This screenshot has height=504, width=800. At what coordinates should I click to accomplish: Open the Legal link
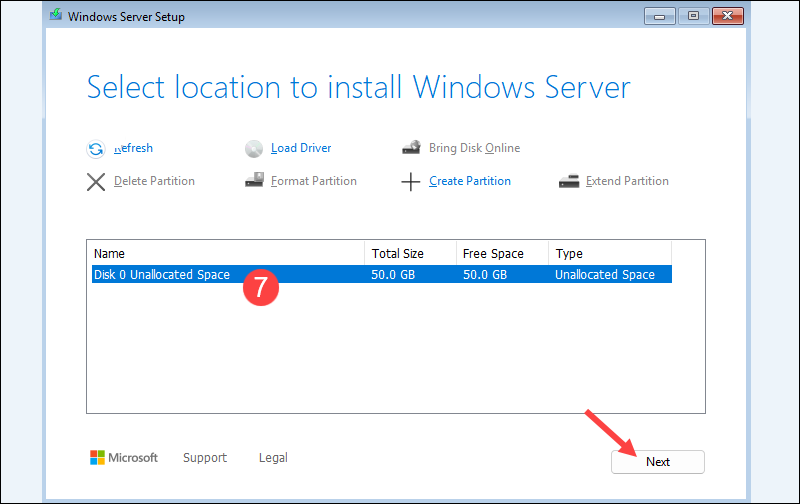[x=273, y=458]
